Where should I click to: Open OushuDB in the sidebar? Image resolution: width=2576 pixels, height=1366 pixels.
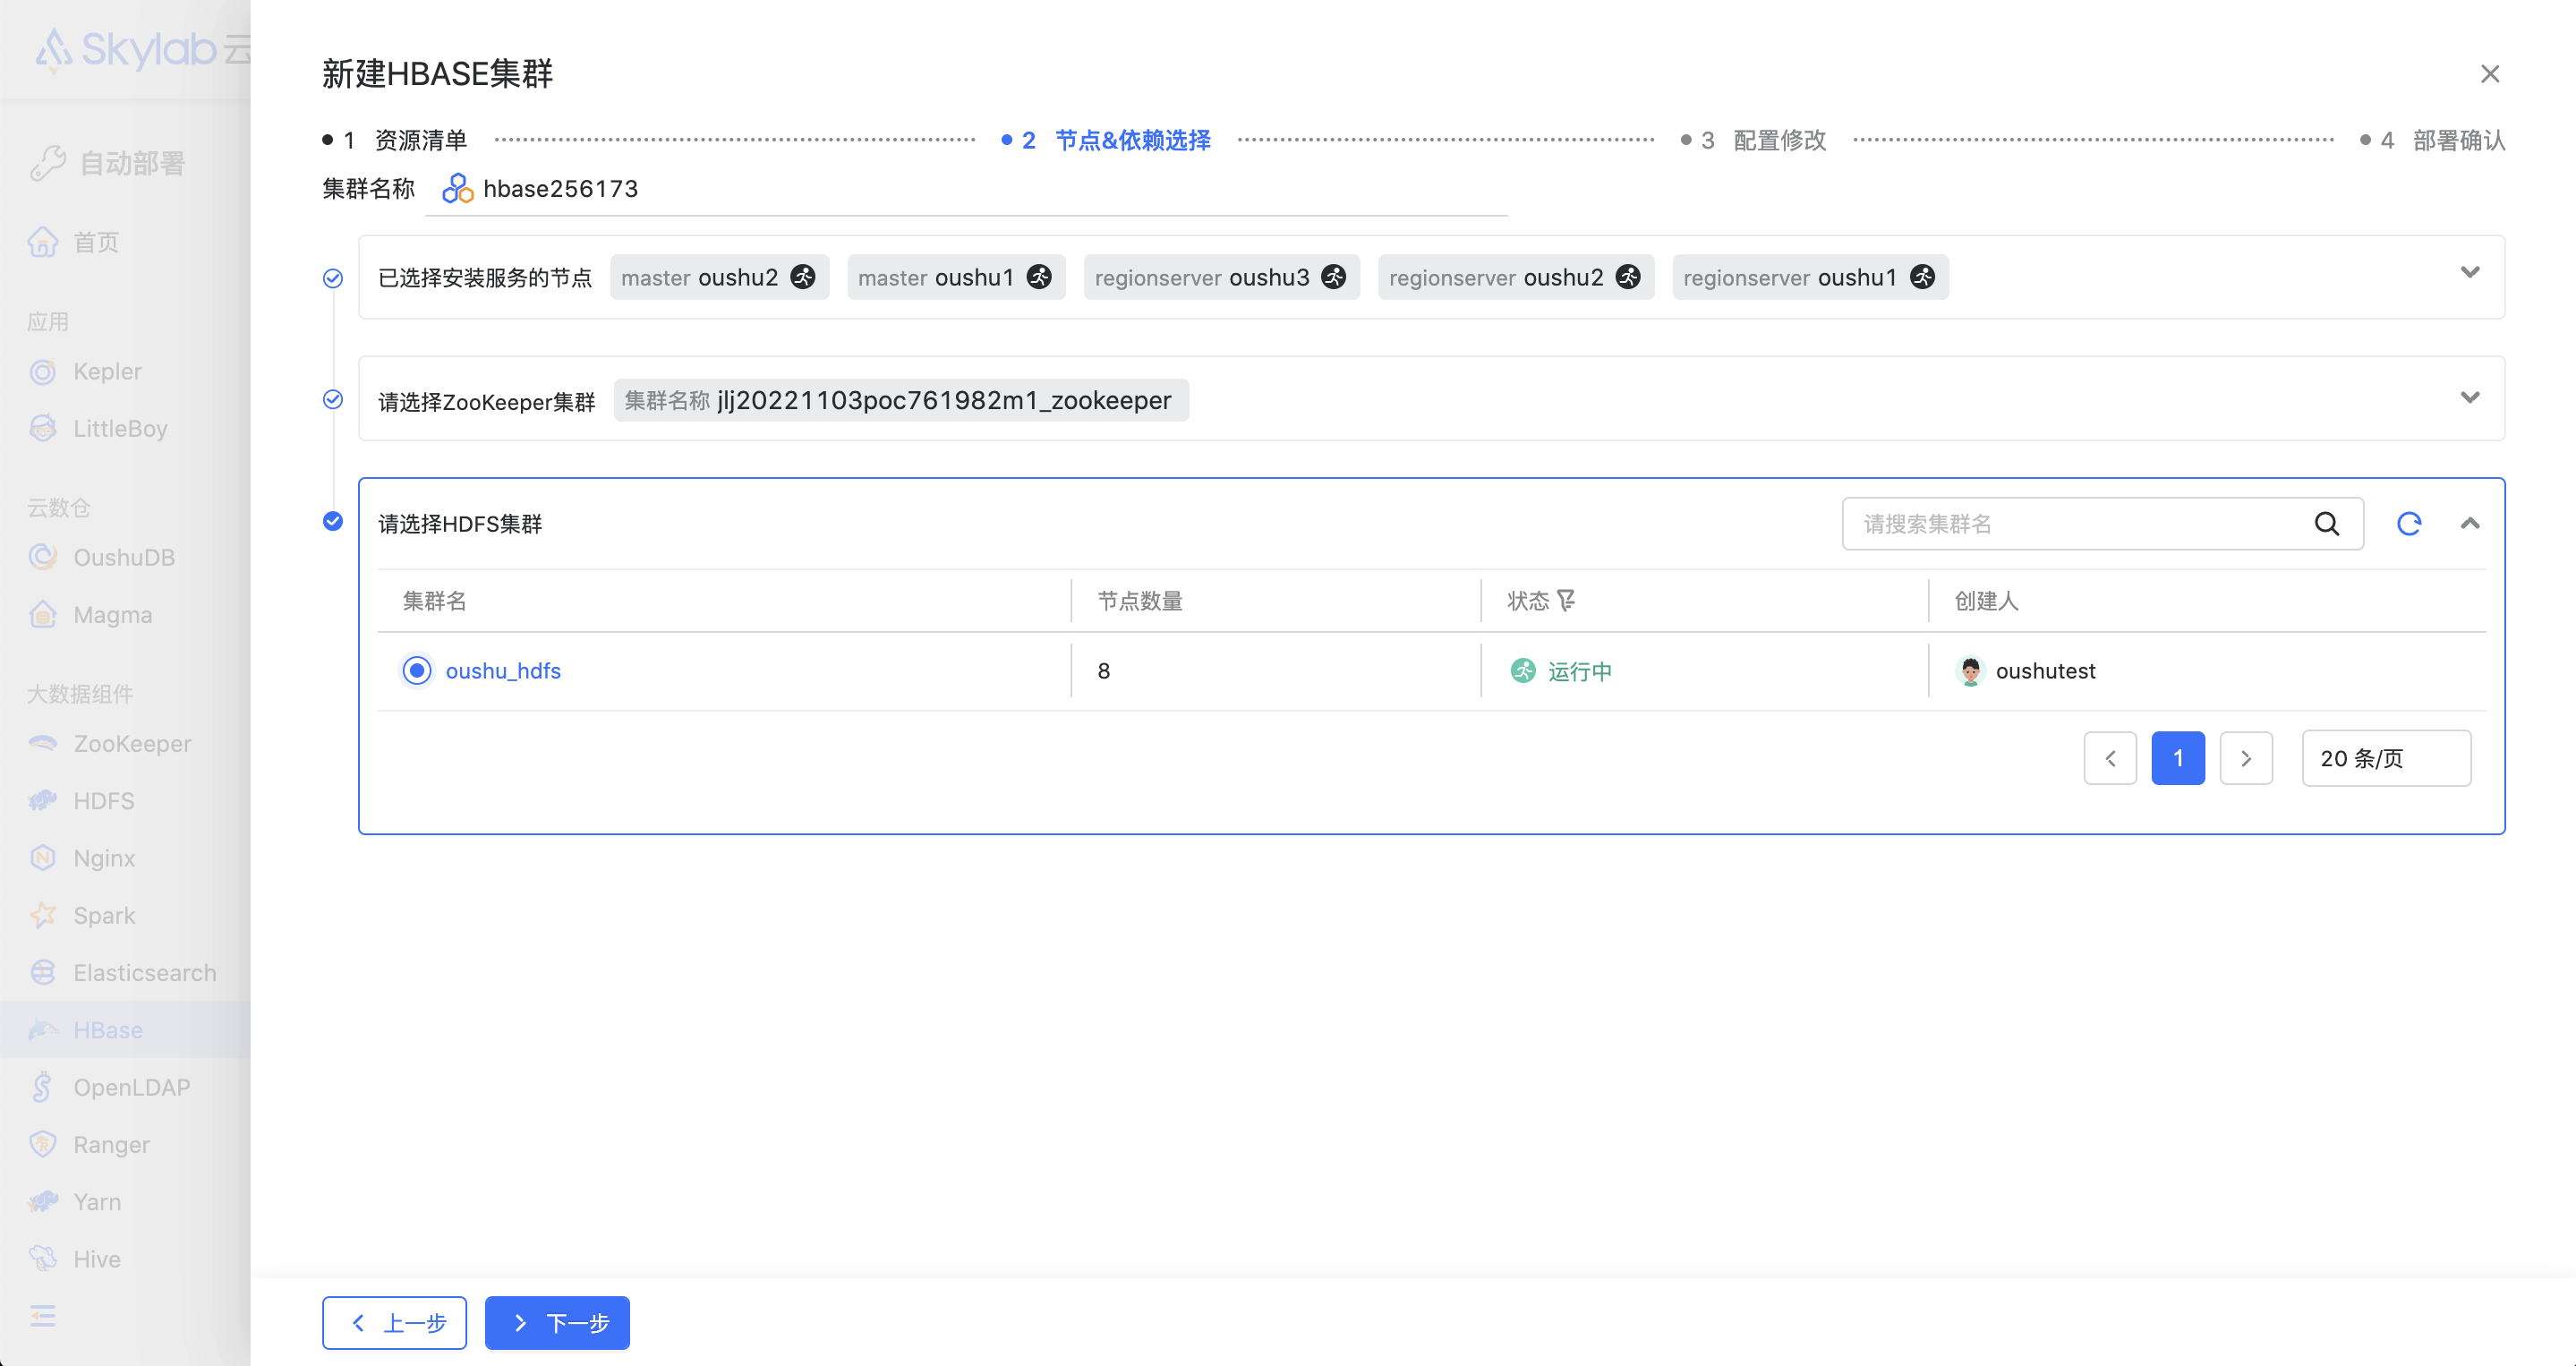(125, 557)
